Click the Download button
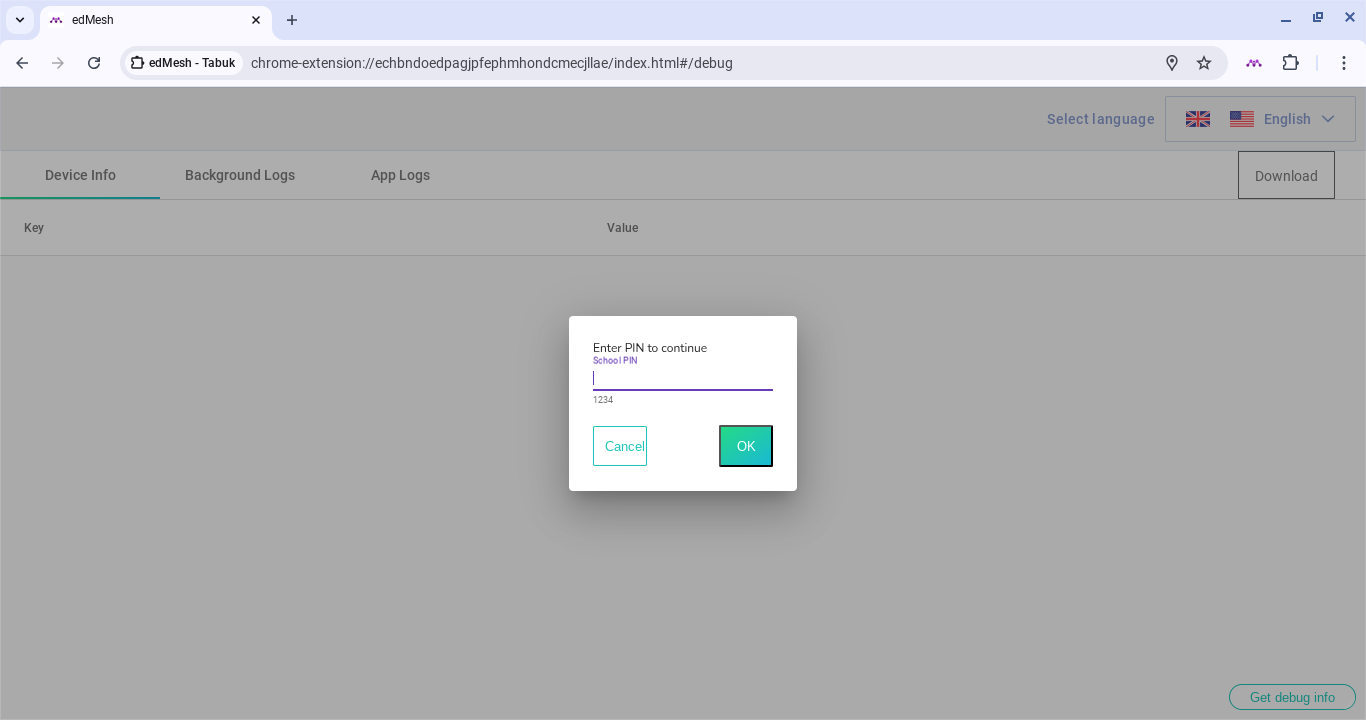1366x720 pixels. coord(1286,175)
